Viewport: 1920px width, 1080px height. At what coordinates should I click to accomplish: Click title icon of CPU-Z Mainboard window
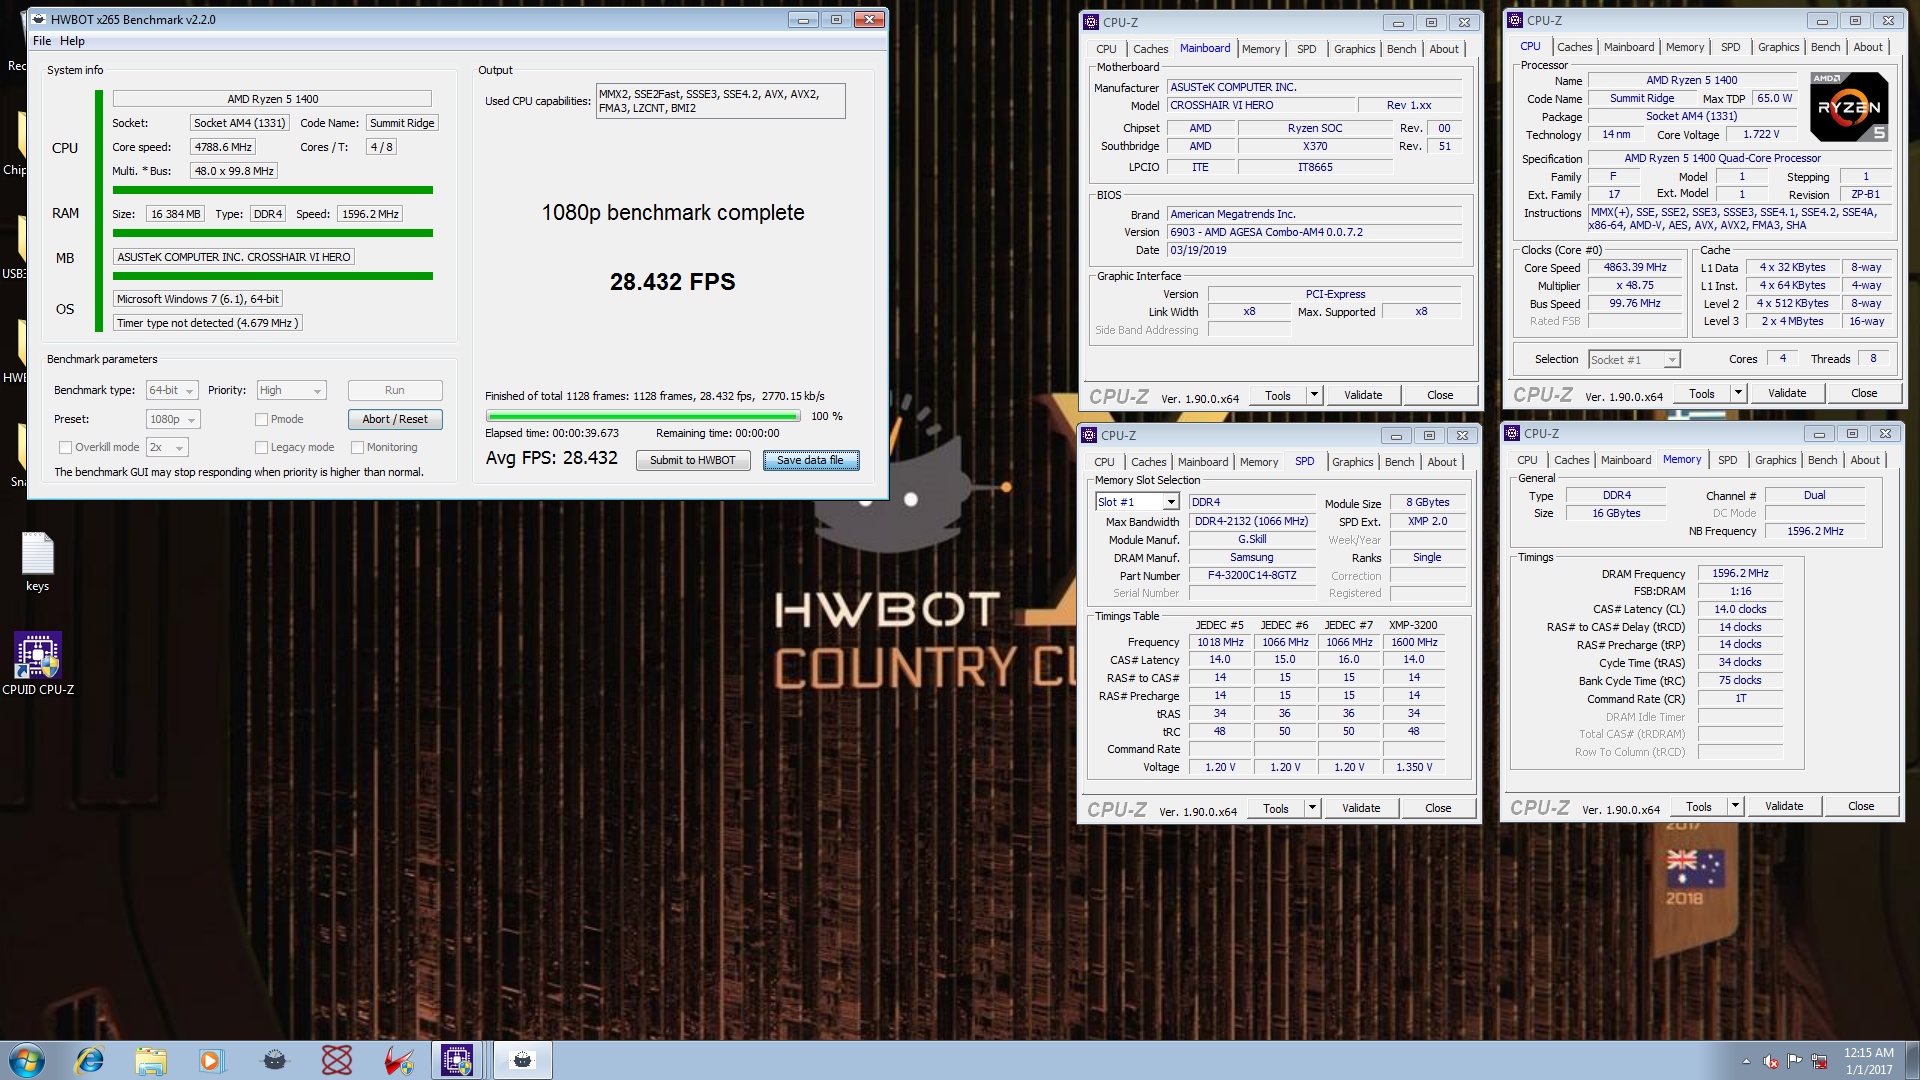pyautogui.click(x=1091, y=22)
